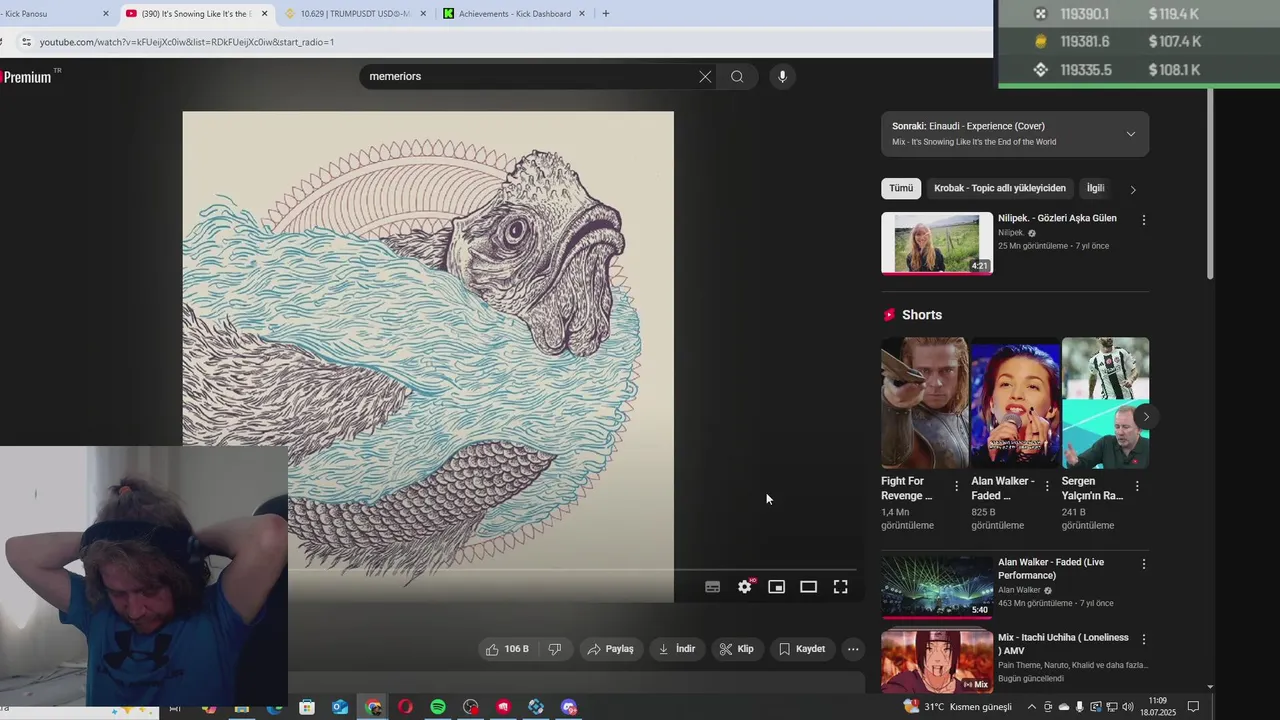The height and width of the screenshot is (720, 1280).
Task: Open weather widget 31°C Kısmen güneşli
Action: pos(957,707)
